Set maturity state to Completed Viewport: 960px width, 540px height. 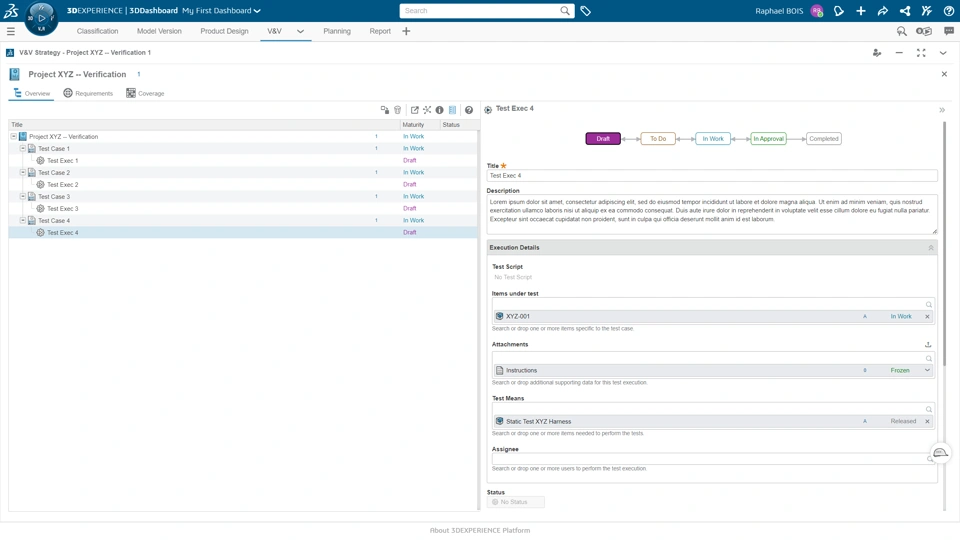pyautogui.click(x=823, y=139)
